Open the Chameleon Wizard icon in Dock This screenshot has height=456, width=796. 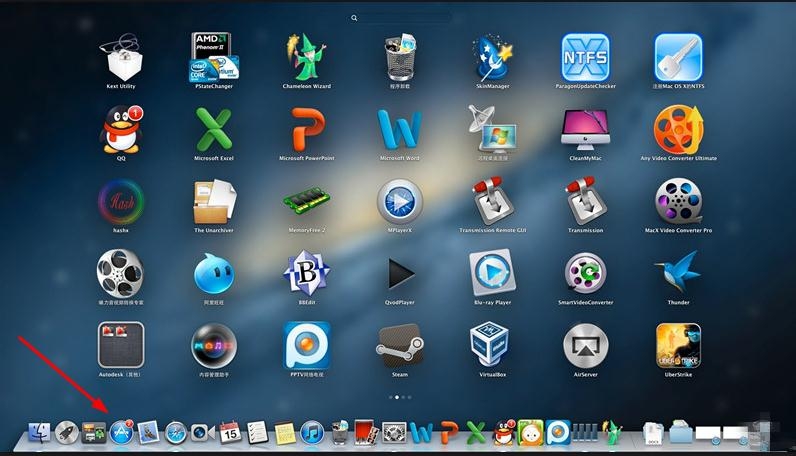tap(612, 433)
